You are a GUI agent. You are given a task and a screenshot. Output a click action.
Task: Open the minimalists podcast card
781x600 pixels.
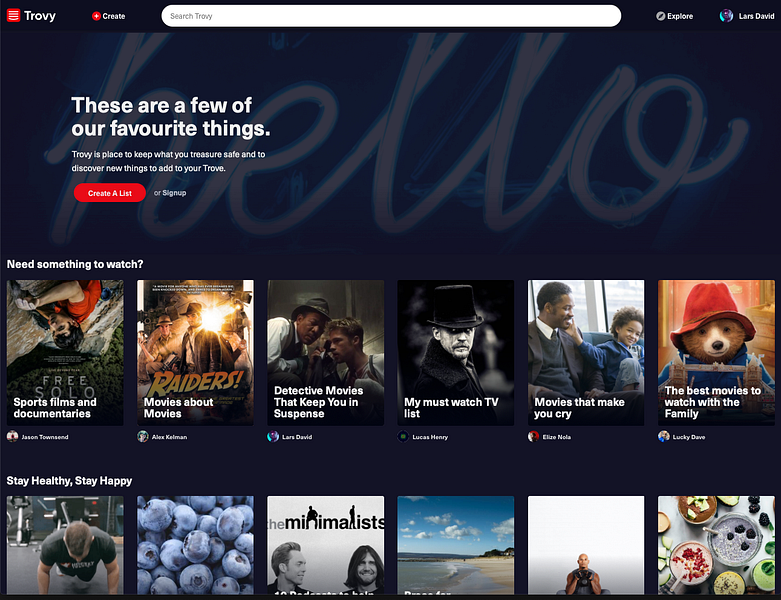pos(326,545)
